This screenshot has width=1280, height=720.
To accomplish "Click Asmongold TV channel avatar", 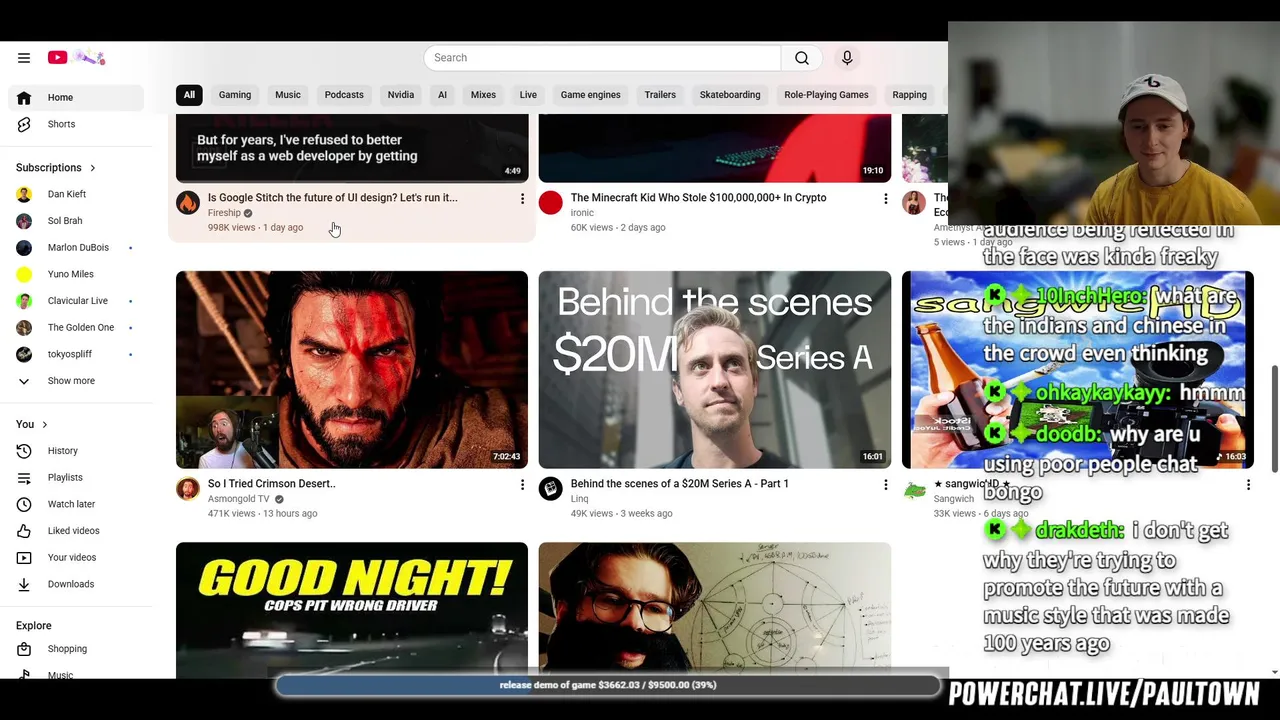I will coord(188,489).
